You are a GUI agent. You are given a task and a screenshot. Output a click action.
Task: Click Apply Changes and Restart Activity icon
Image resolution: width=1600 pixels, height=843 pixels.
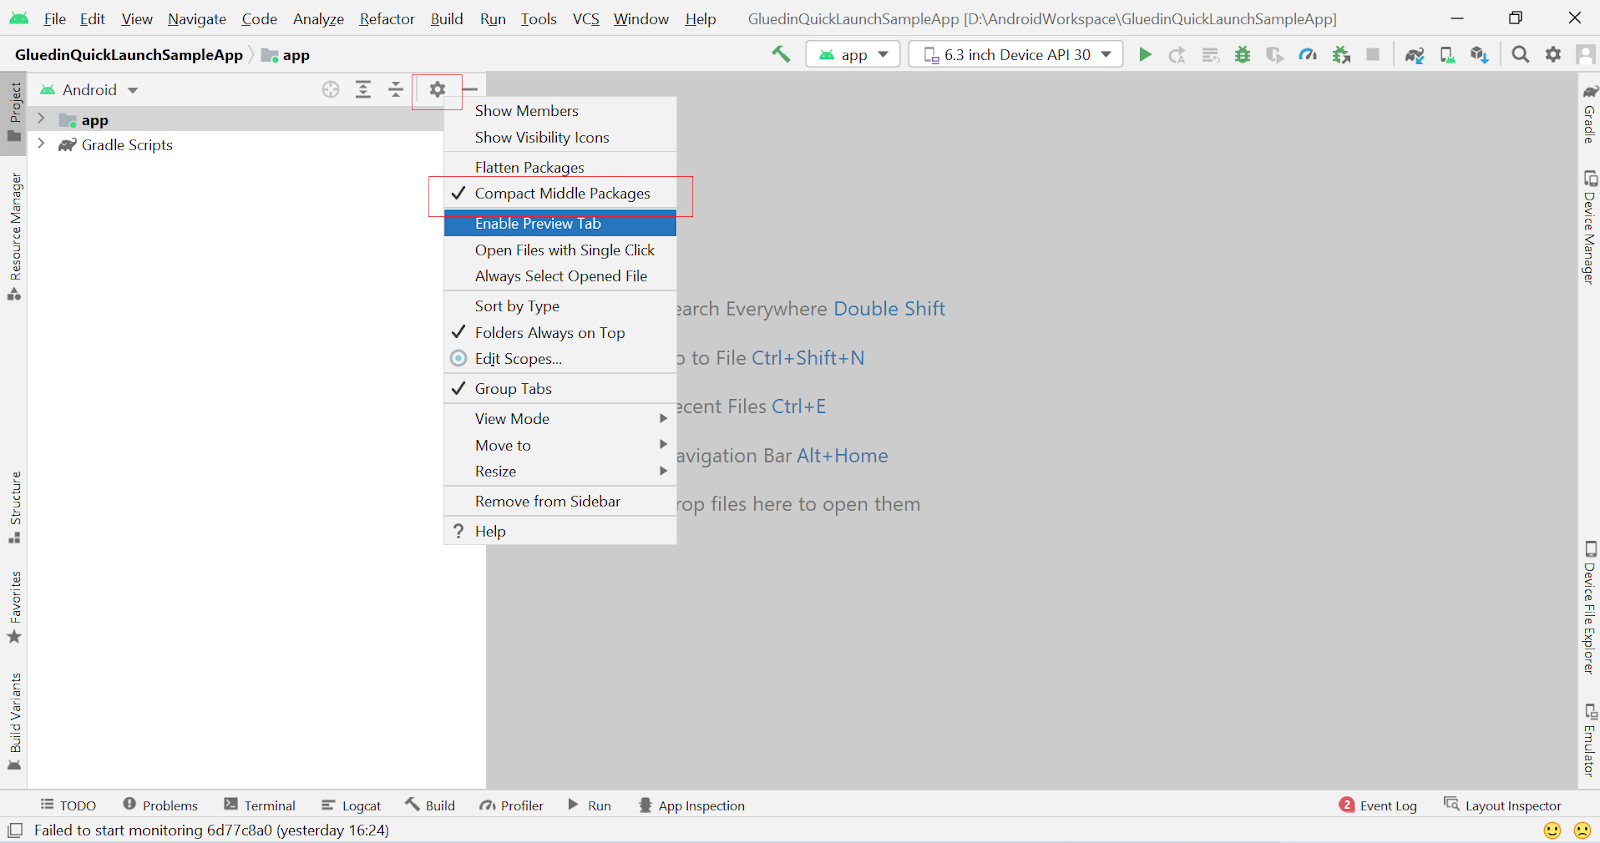pos(1177,54)
